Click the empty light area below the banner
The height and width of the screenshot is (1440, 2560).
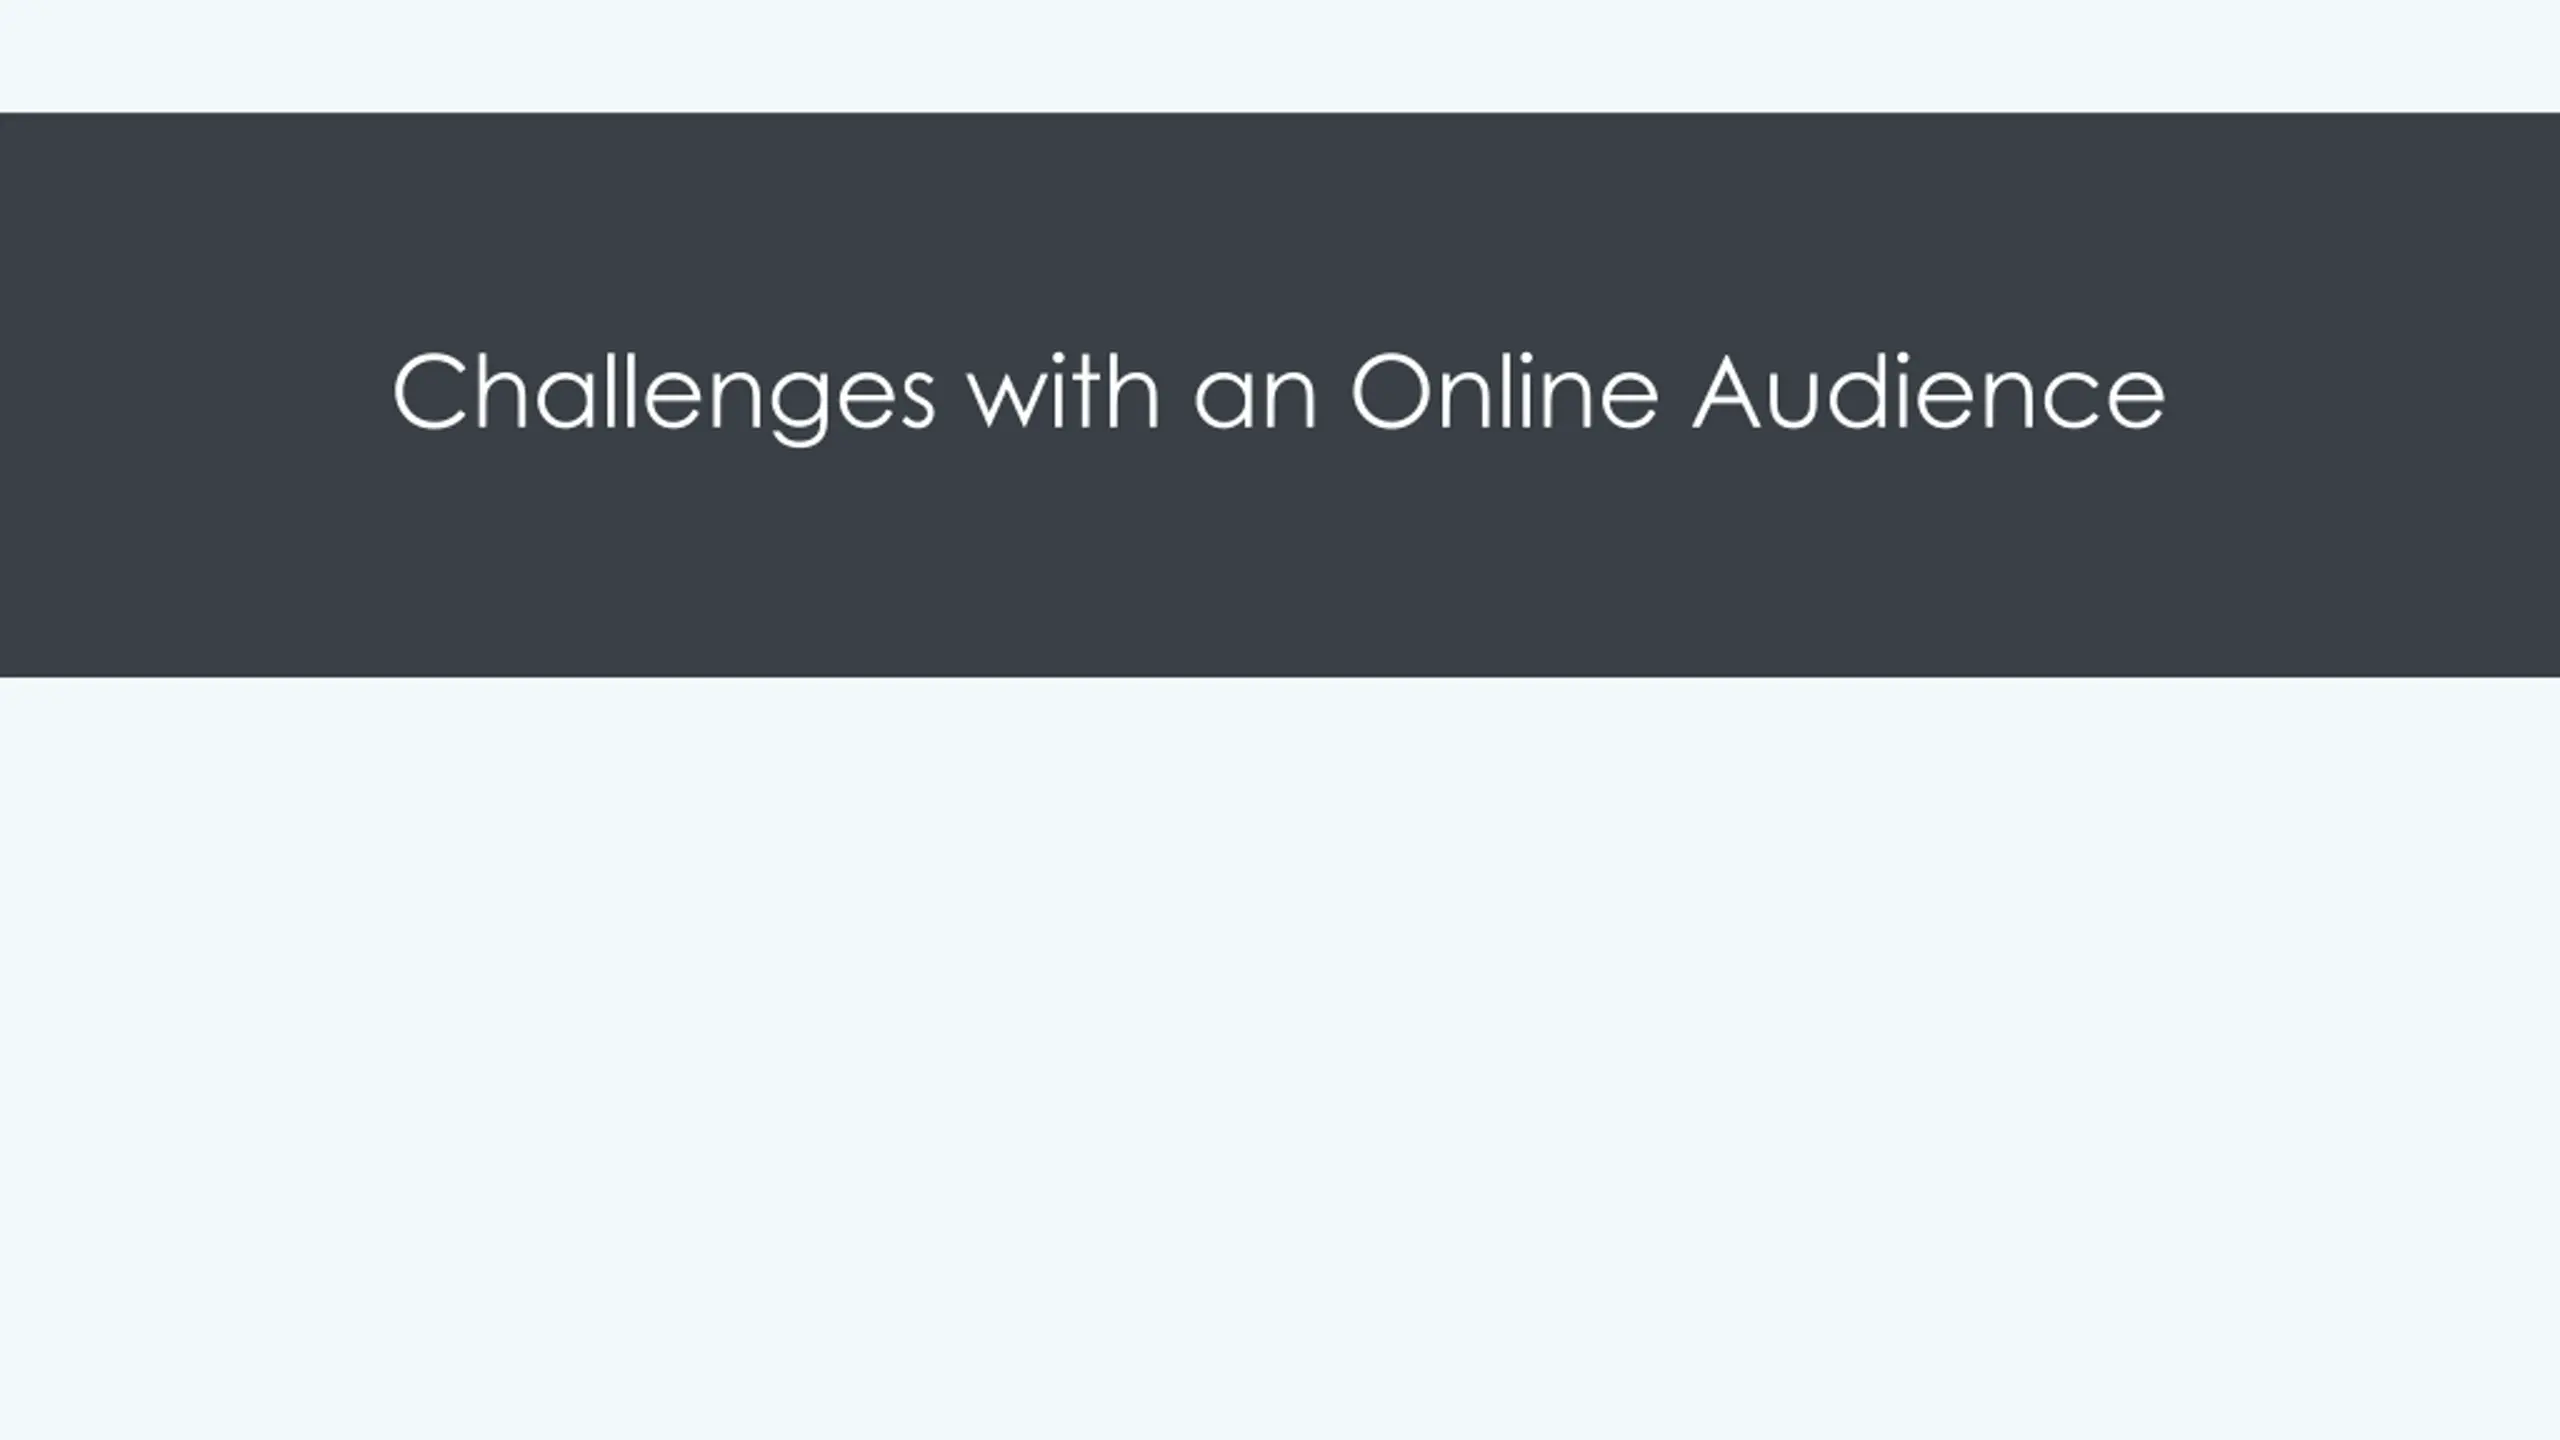click(x=1280, y=1058)
